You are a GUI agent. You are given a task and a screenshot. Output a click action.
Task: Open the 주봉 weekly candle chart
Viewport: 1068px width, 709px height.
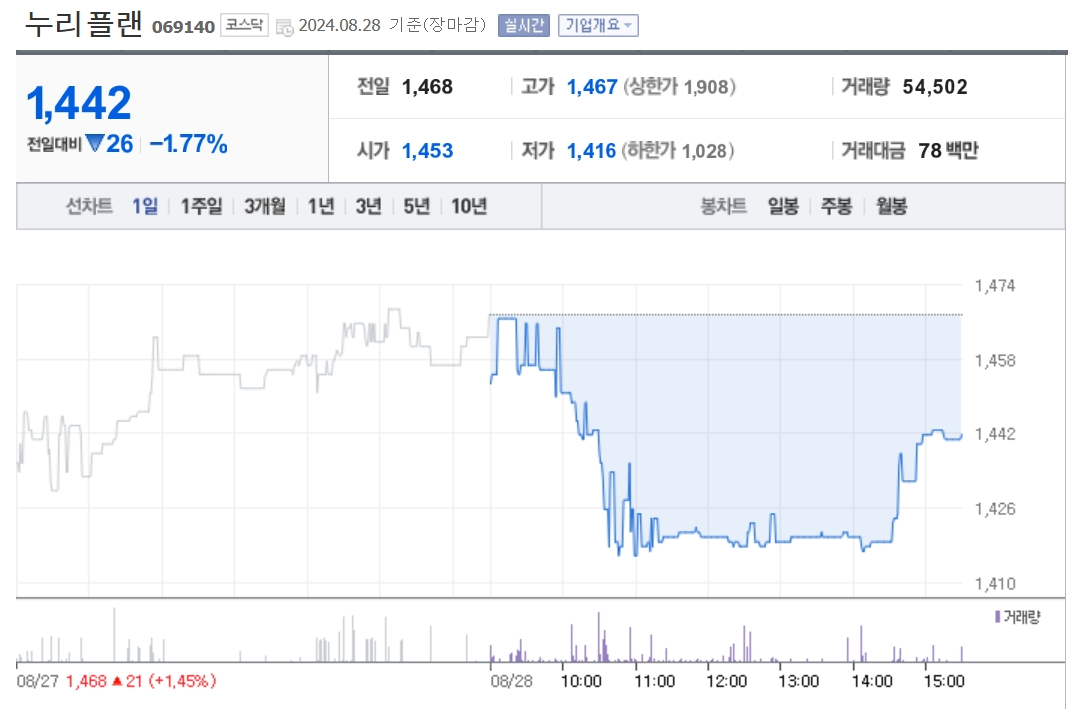tap(836, 206)
